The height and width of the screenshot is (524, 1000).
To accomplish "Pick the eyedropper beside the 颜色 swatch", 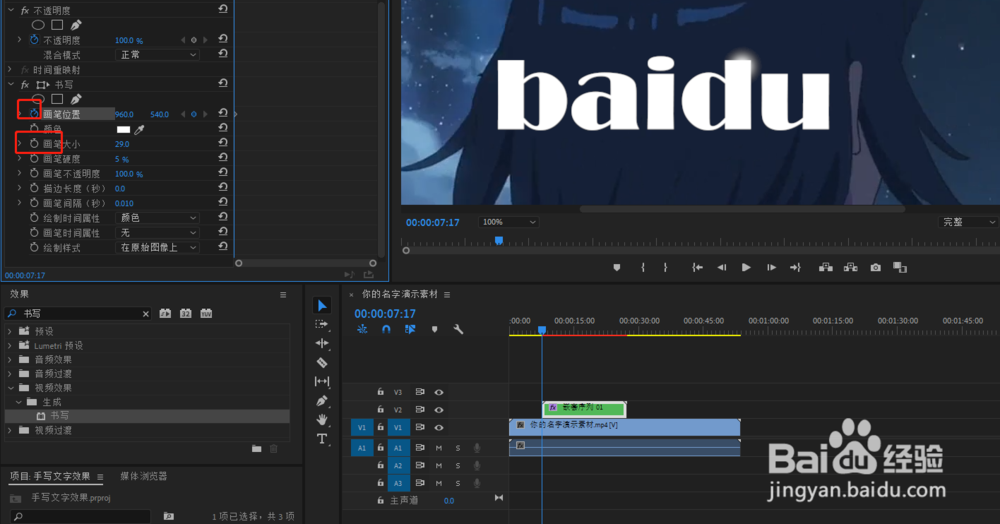I will click(x=139, y=129).
